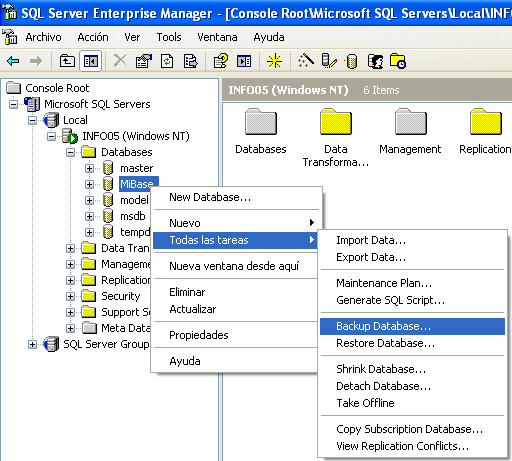The height and width of the screenshot is (461, 512).
Task: Expand the master database node
Action: 89,168
